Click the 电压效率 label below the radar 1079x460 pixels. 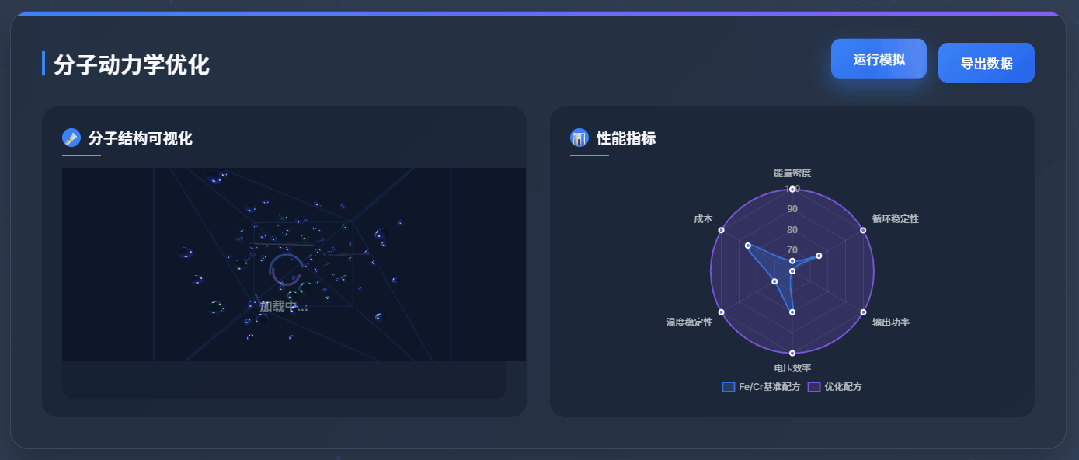click(792, 369)
